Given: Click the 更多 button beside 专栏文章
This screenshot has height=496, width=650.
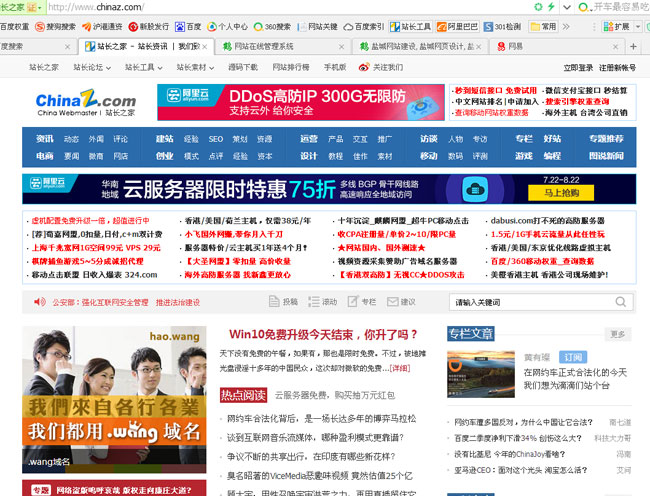Looking at the screenshot, I should tap(618, 334).
